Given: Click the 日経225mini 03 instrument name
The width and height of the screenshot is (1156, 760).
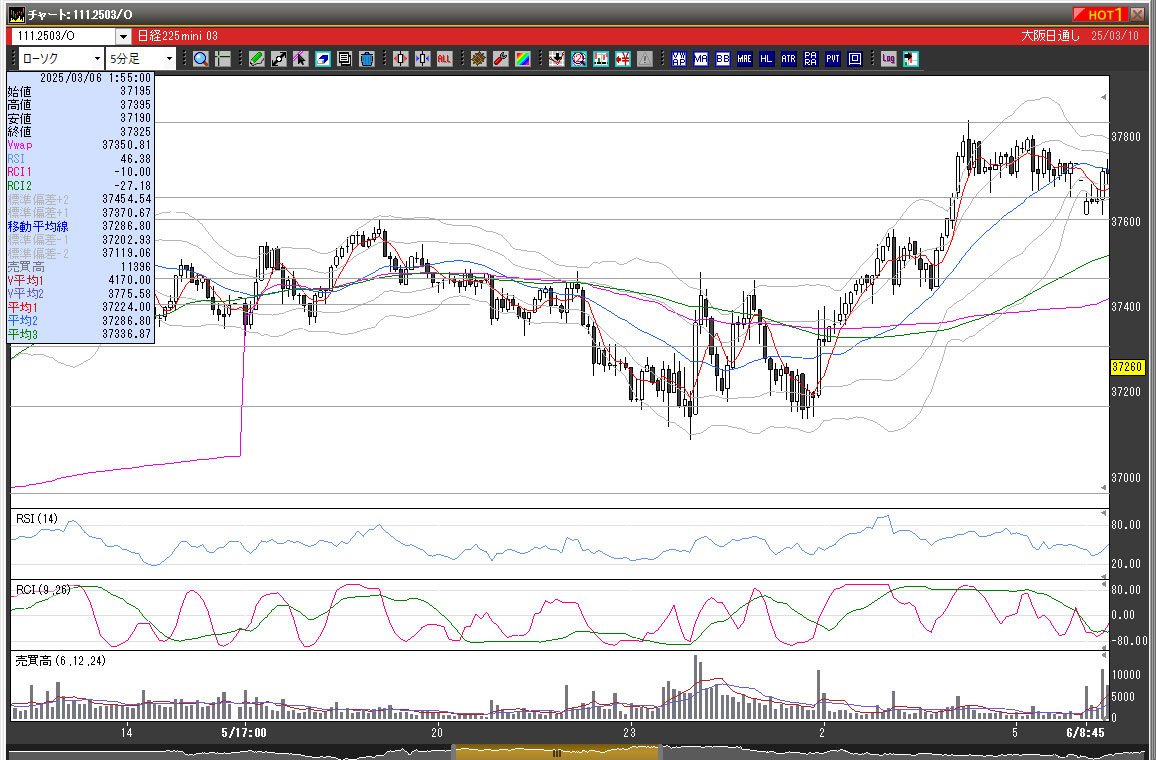Looking at the screenshot, I should (178, 36).
